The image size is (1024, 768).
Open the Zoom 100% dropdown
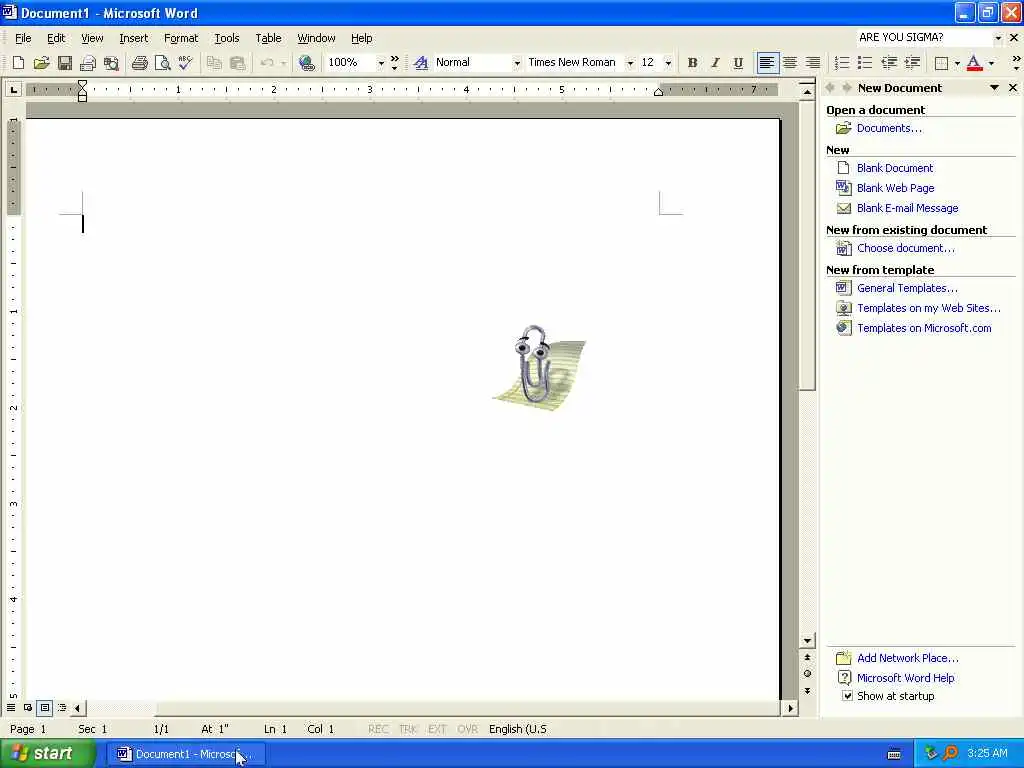pos(381,63)
